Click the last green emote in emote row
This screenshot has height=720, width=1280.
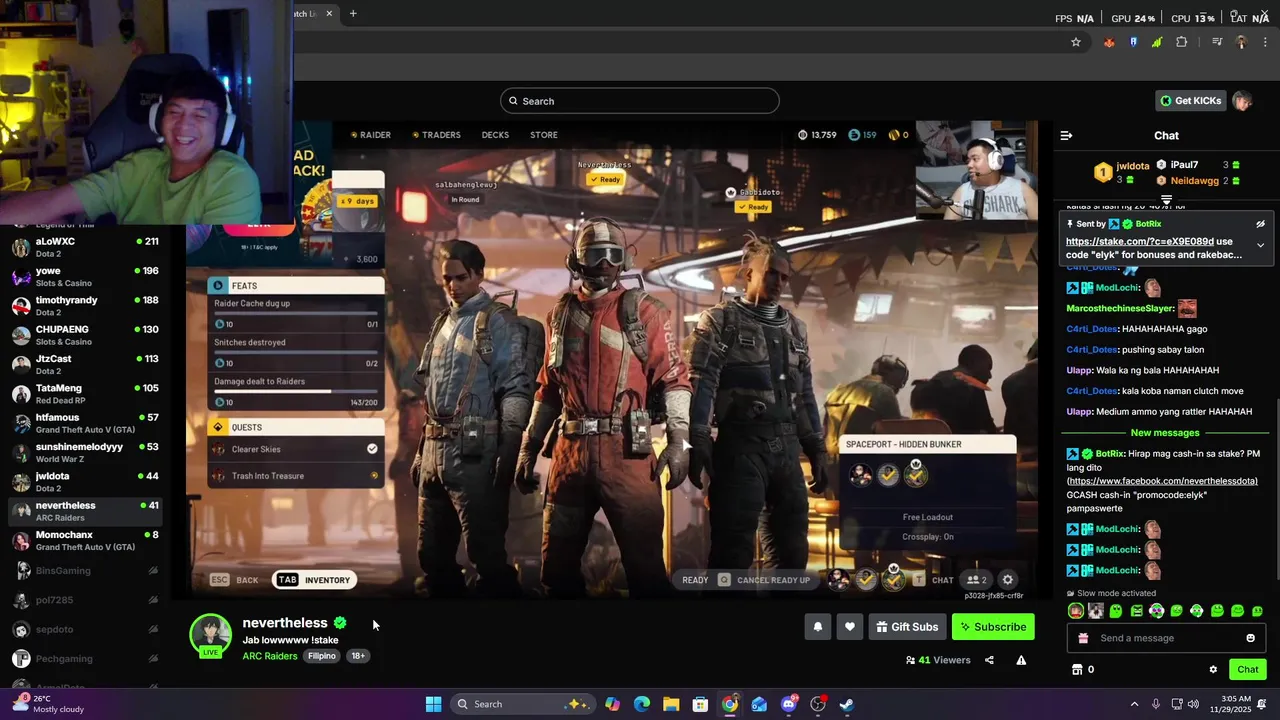pos(1257,611)
